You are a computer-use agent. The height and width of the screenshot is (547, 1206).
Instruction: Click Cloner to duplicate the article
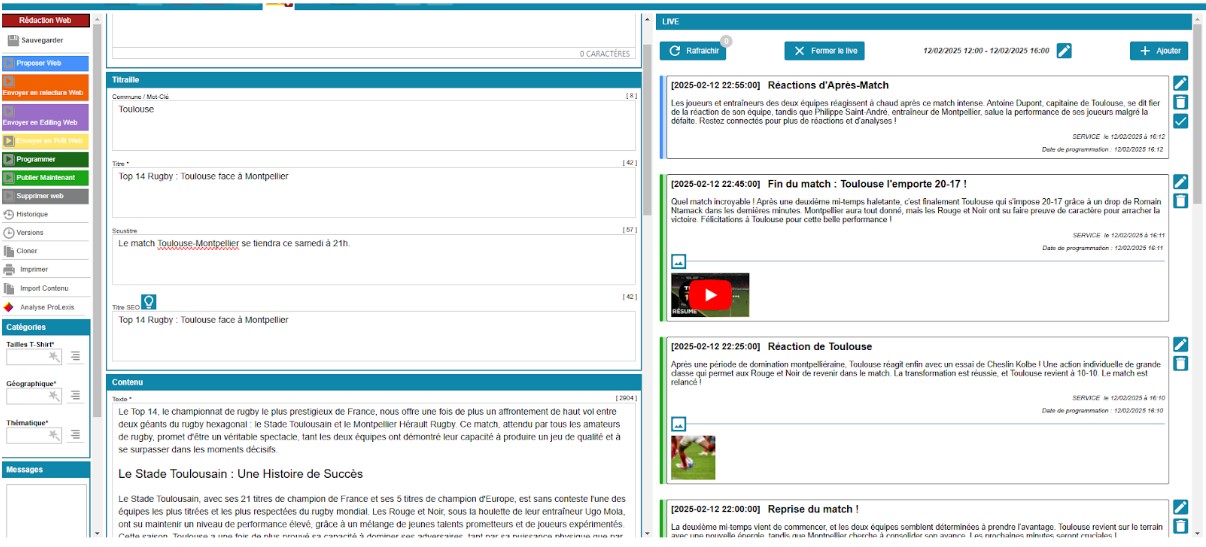tap(27, 251)
